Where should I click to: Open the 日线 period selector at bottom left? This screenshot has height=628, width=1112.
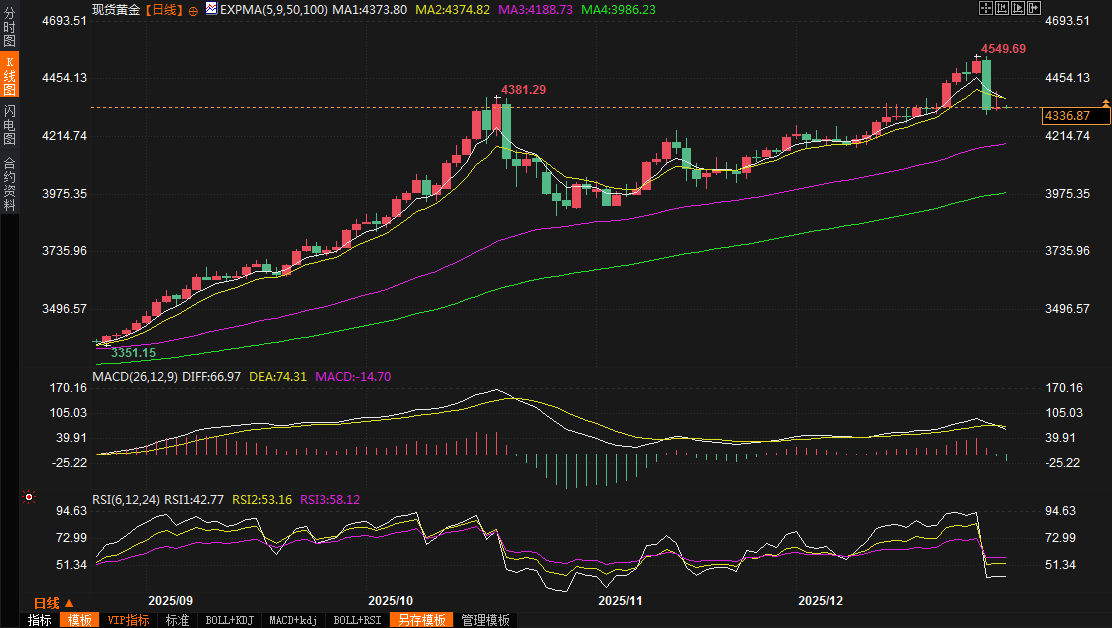click(x=52, y=603)
